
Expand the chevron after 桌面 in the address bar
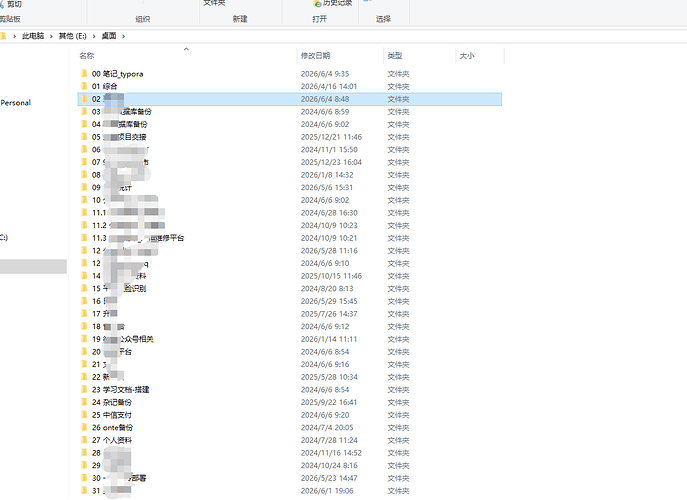pos(124,36)
